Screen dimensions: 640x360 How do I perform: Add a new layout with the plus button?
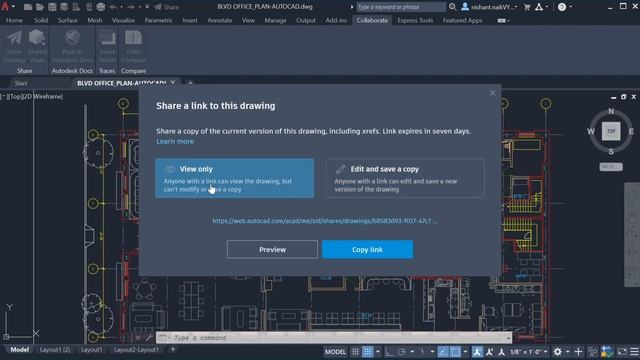[x=173, y=349]
